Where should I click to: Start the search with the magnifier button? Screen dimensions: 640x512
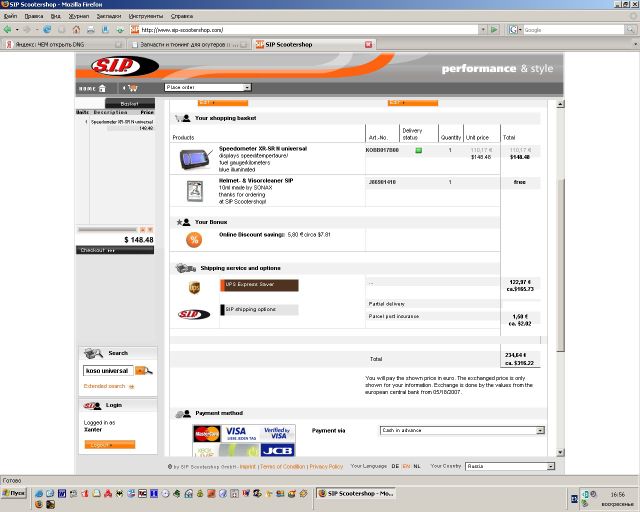pos(144,370)
